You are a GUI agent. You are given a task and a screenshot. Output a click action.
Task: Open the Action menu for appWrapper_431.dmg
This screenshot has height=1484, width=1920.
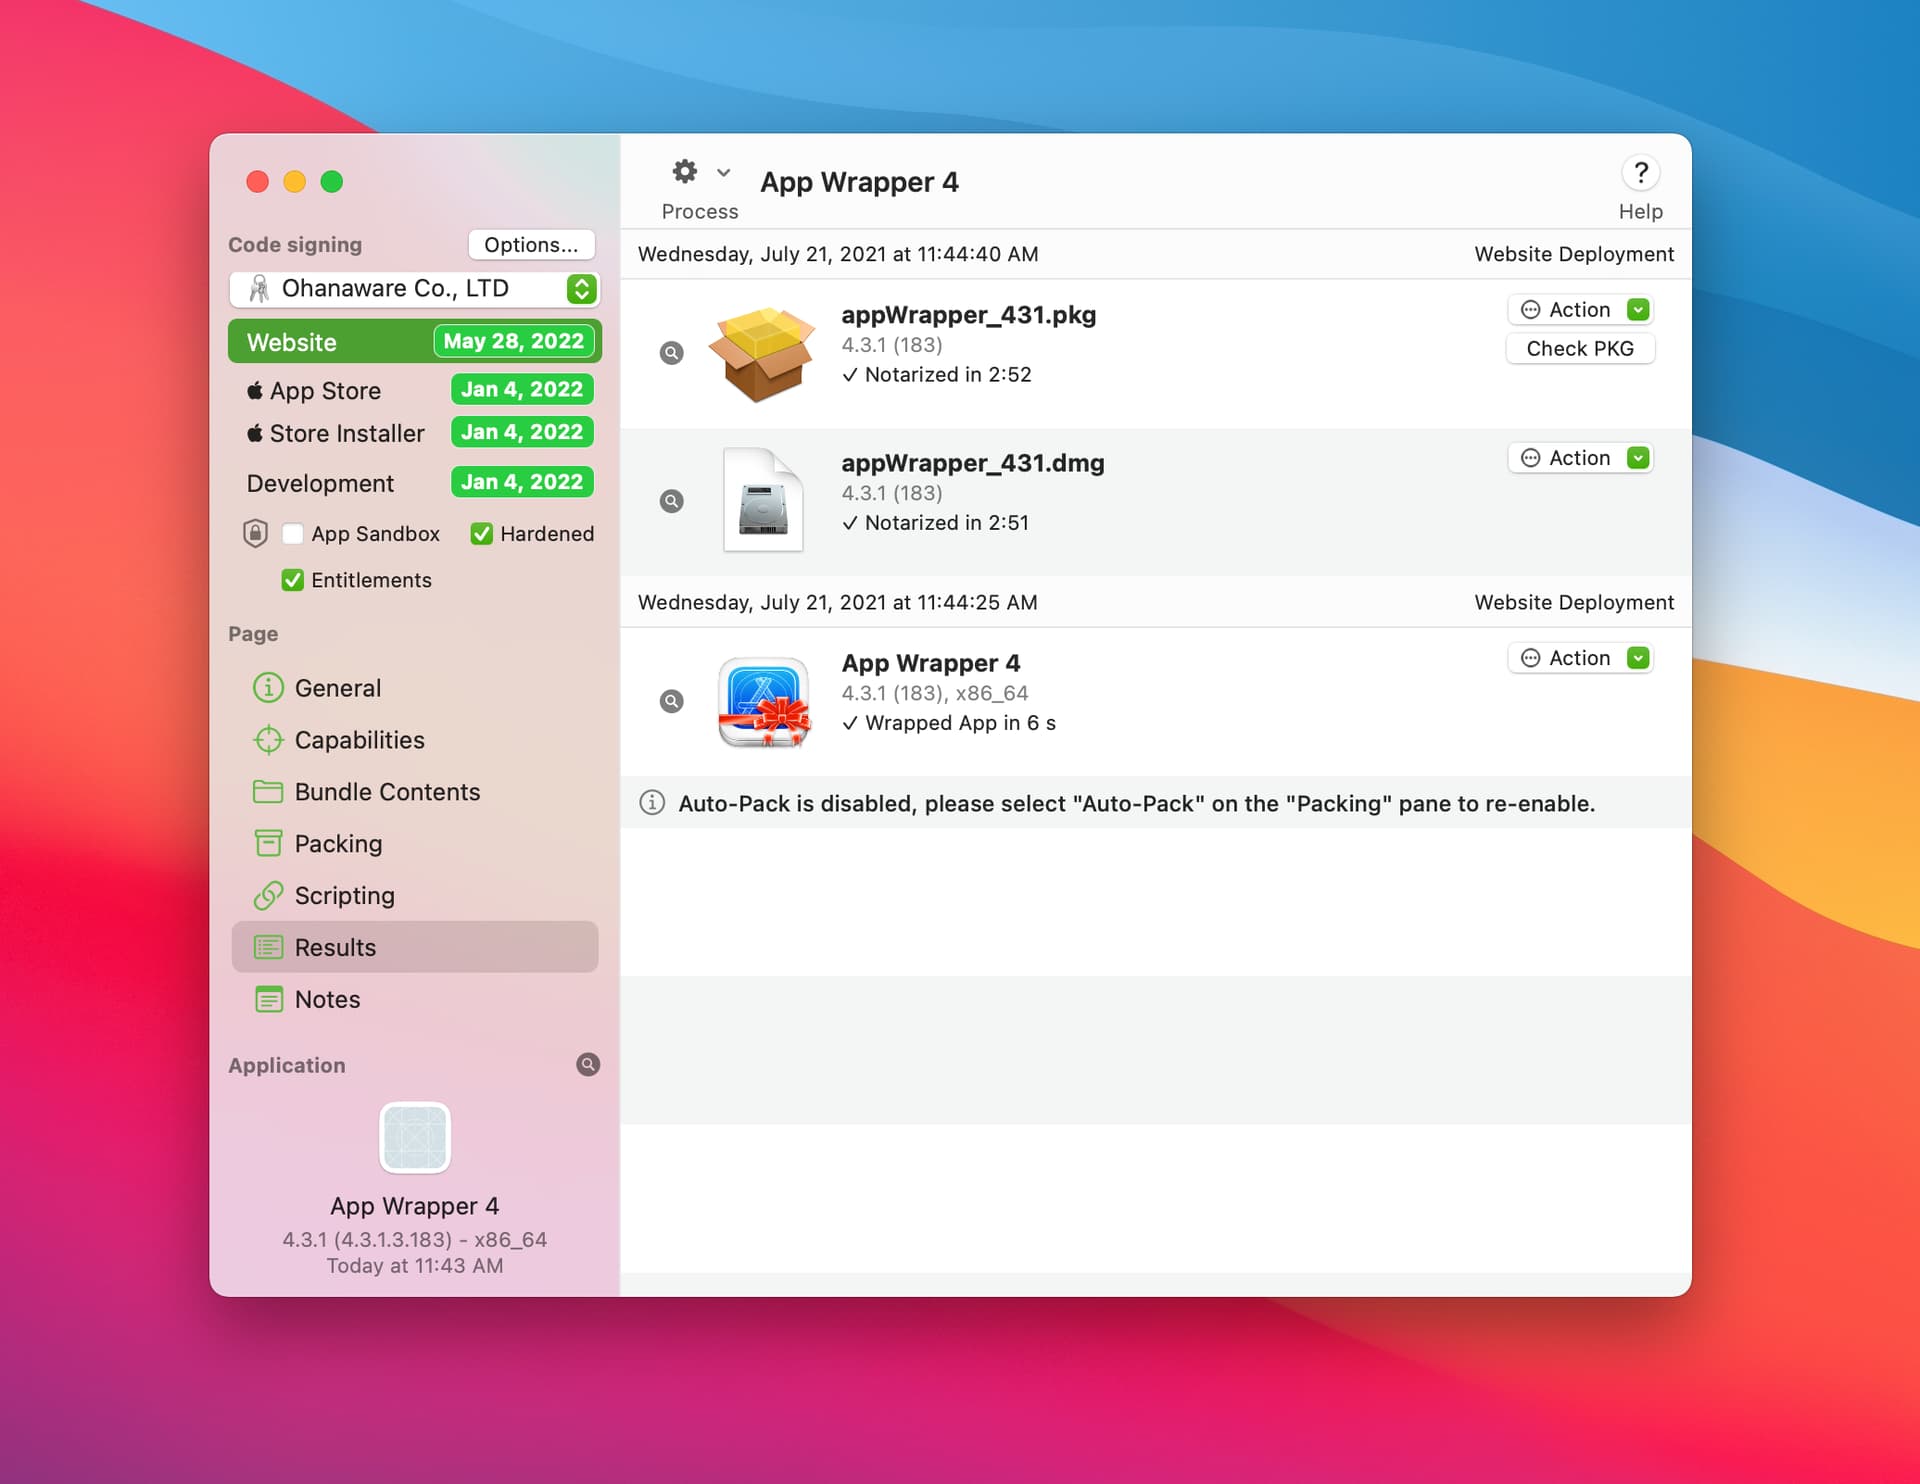pyautogui.click(x=1580, y=458)
